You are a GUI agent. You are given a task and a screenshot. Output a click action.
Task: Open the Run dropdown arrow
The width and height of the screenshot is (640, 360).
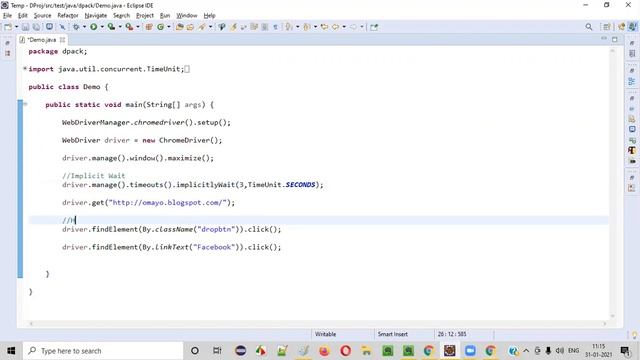pos(102,27)
